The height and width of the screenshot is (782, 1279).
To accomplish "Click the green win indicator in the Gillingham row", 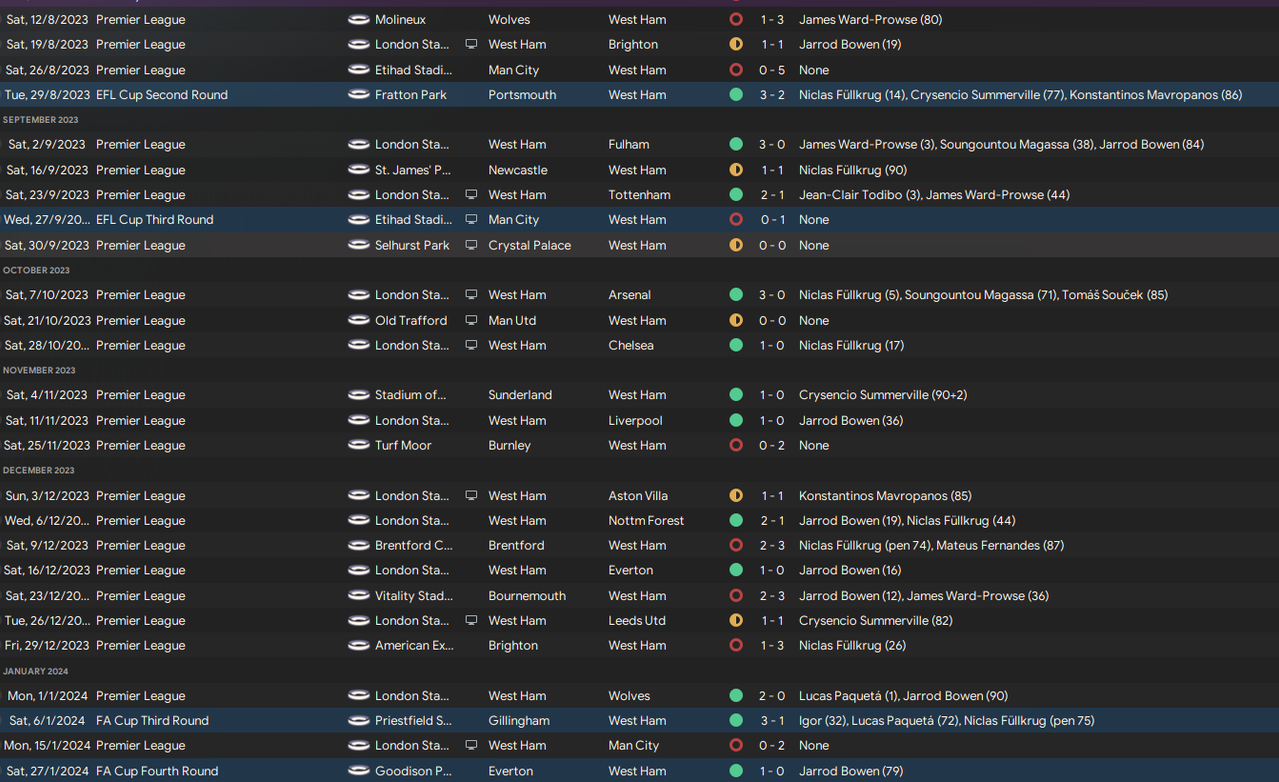I will 736,721.
